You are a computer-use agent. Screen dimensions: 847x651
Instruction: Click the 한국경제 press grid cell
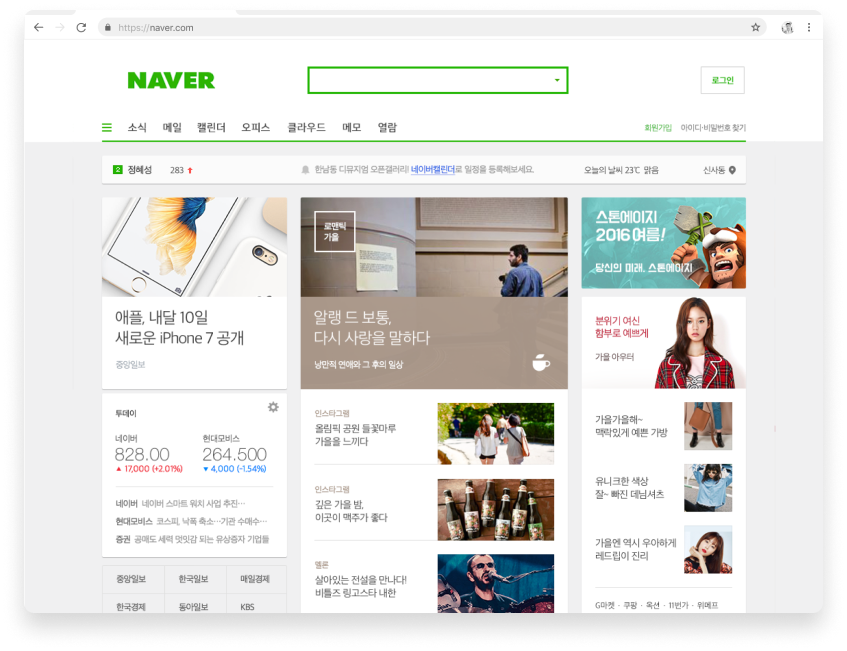pos(133,604)
